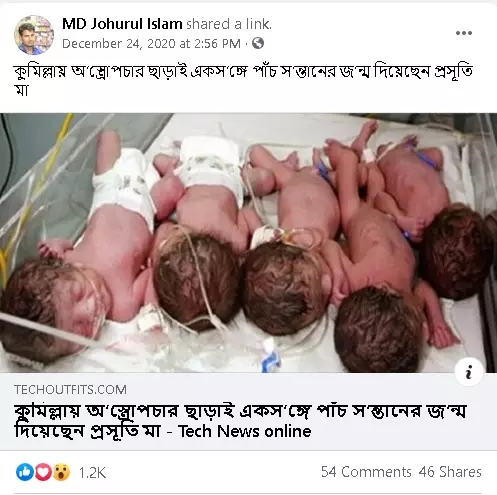Click the TECHOUTFITS.COM source domain

coord(70,390)
